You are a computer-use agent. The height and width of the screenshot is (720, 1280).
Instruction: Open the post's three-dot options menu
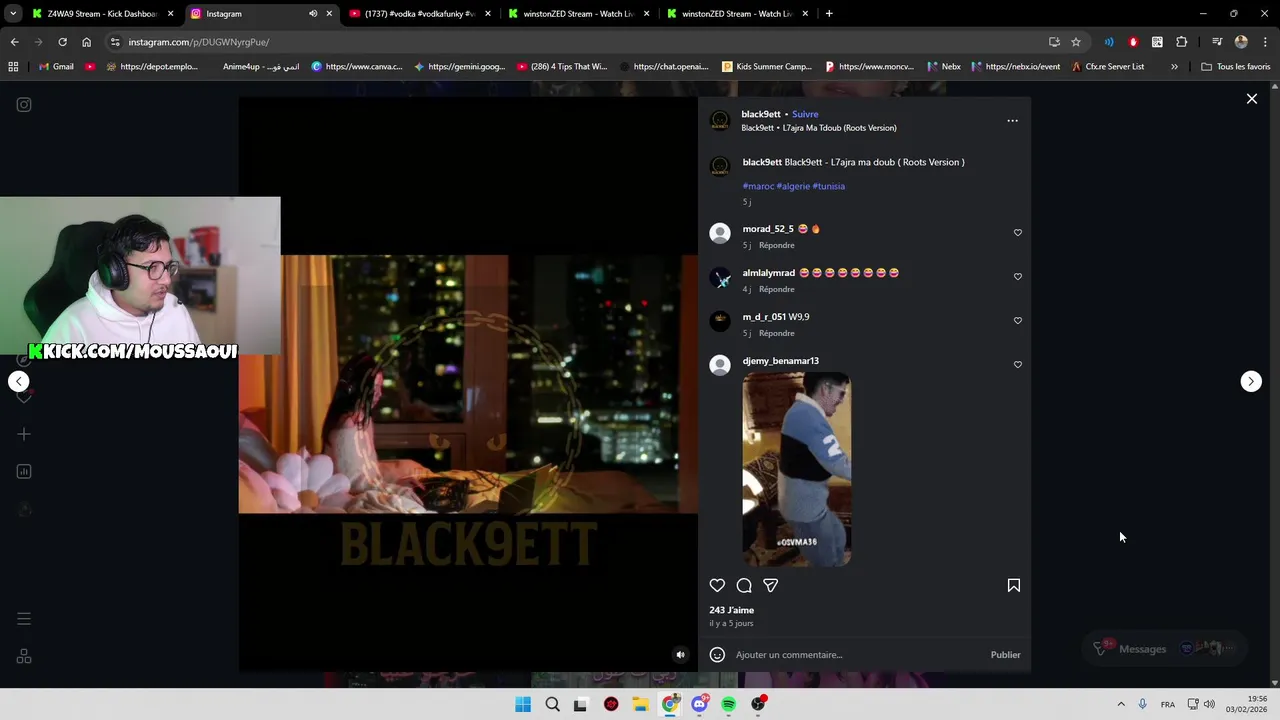pyautogui.click(x=1012, y=121)
